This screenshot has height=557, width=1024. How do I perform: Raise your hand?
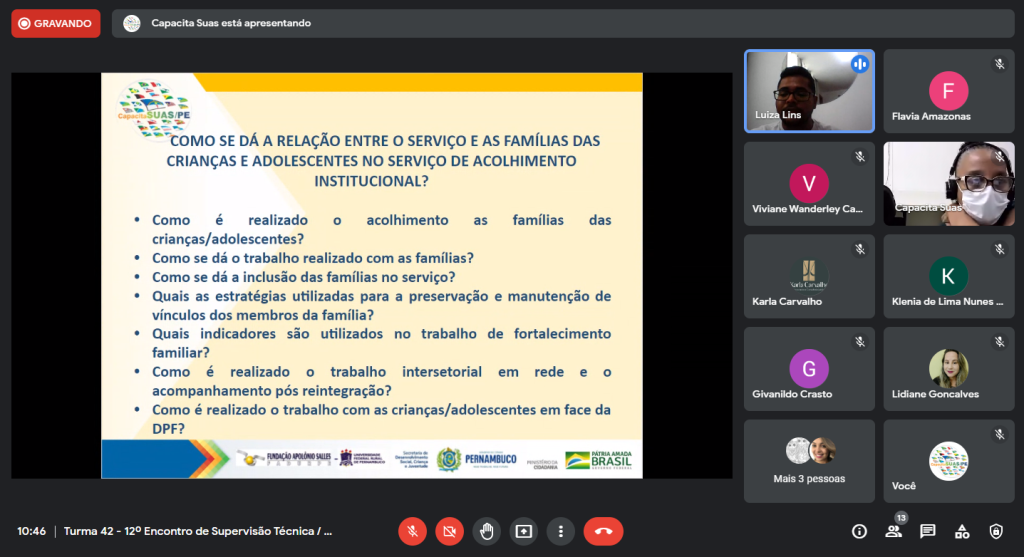(486, 531)
